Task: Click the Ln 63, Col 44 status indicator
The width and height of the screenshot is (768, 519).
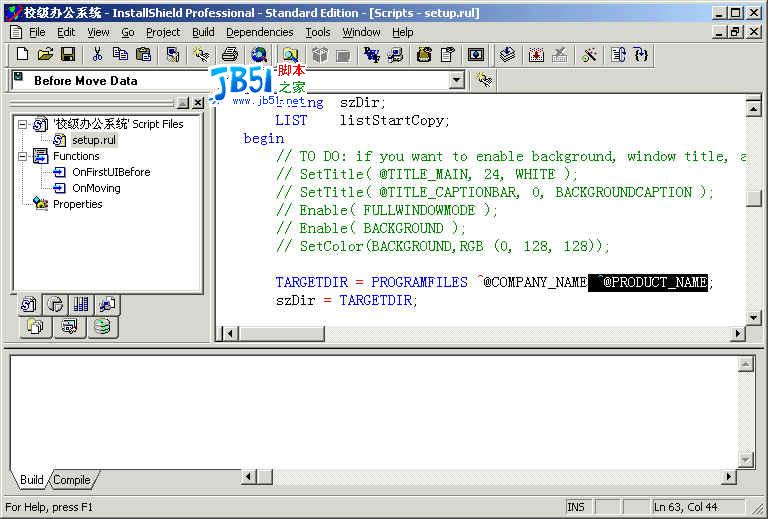Action: [685, 507]
